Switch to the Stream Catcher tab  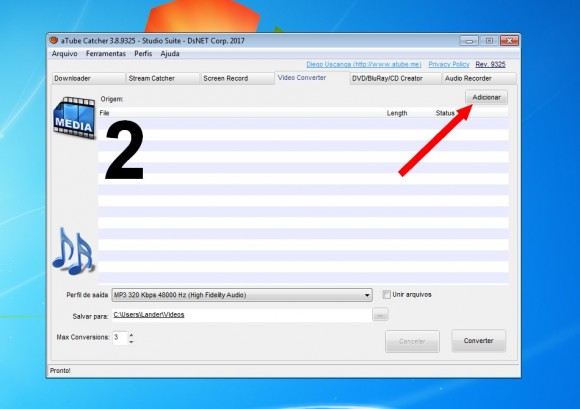coord(163,78)
